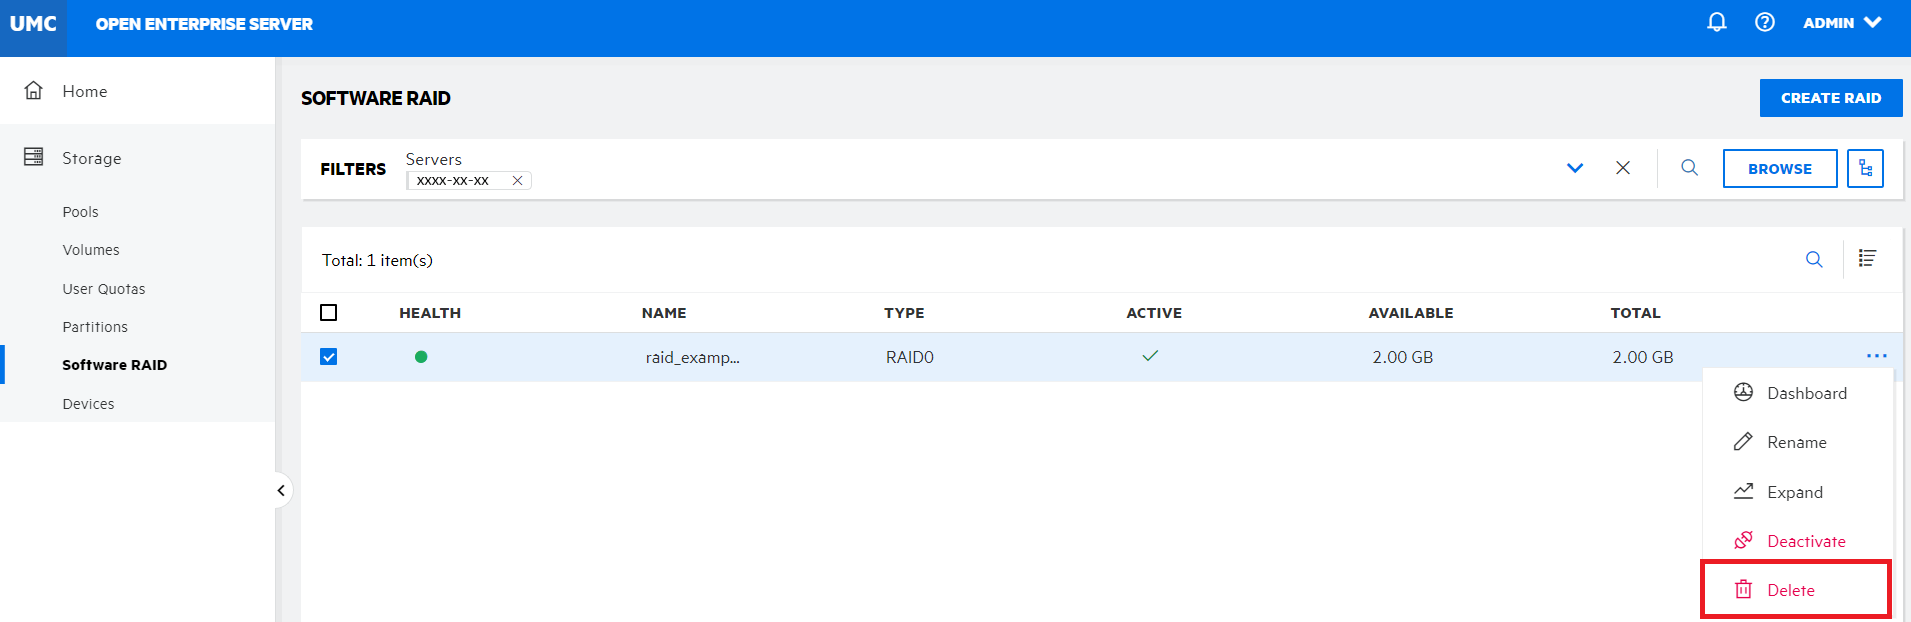Clear all filters with the X icon
Viewport: 1911px width, 622px height.
[x=1622, y=168]
